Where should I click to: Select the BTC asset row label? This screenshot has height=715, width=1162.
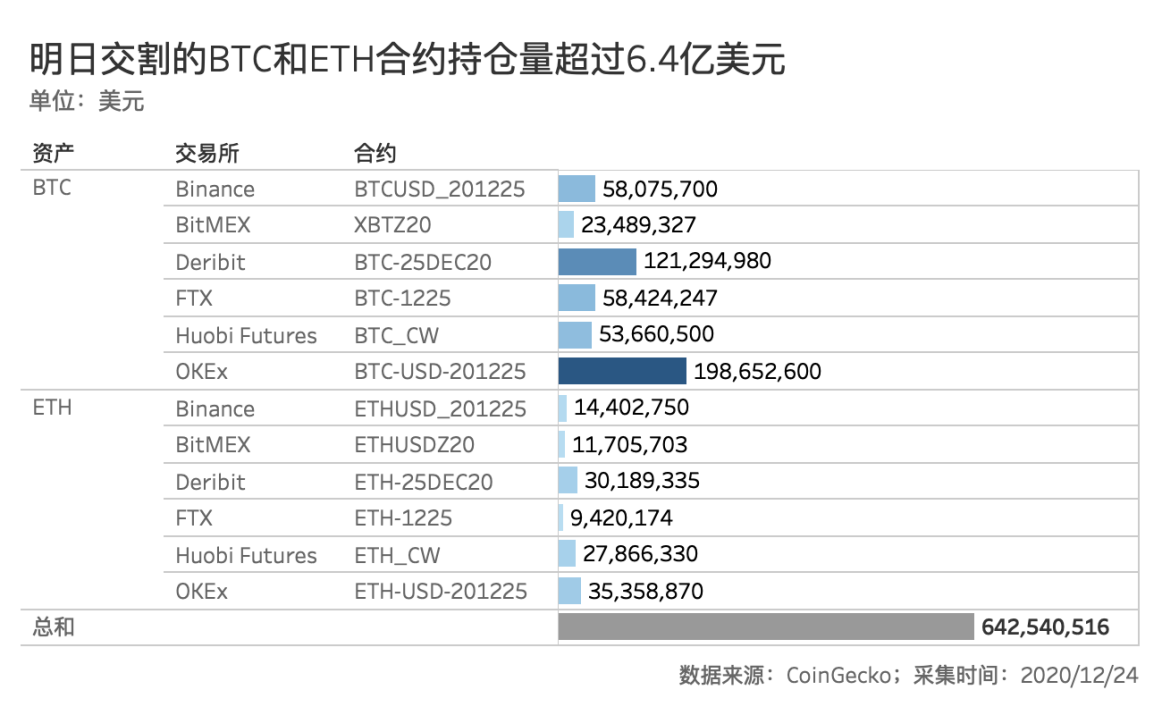point(52,188)
